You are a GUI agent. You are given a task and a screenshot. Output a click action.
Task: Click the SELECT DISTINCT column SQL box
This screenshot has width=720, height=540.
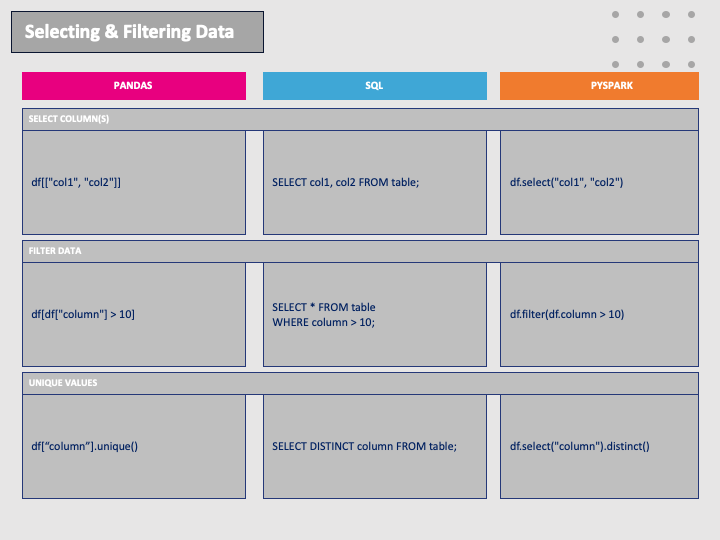tap(374, 446)
